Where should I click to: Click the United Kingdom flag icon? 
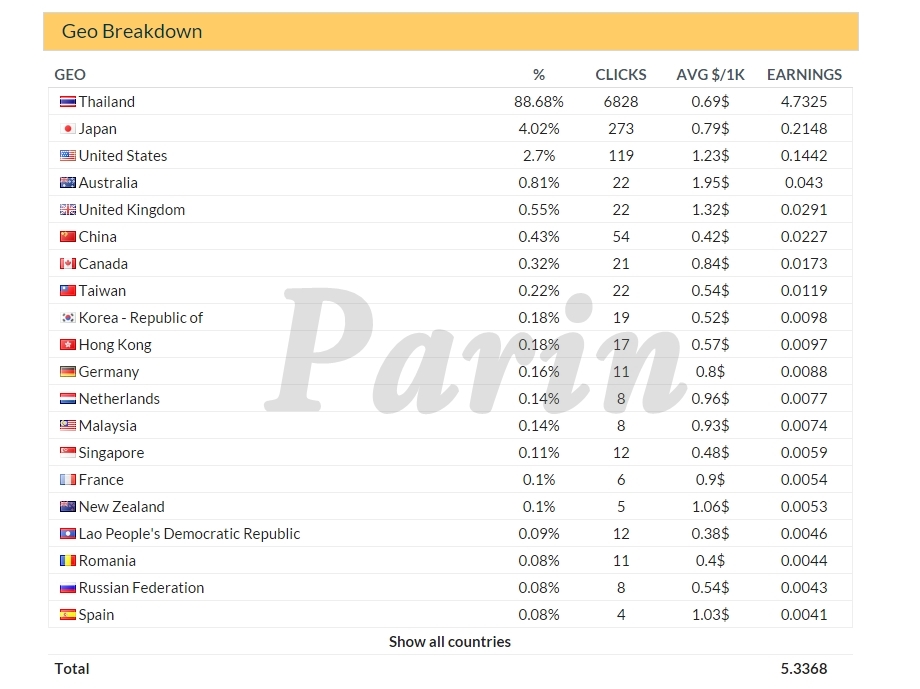(x=68, y=210)
